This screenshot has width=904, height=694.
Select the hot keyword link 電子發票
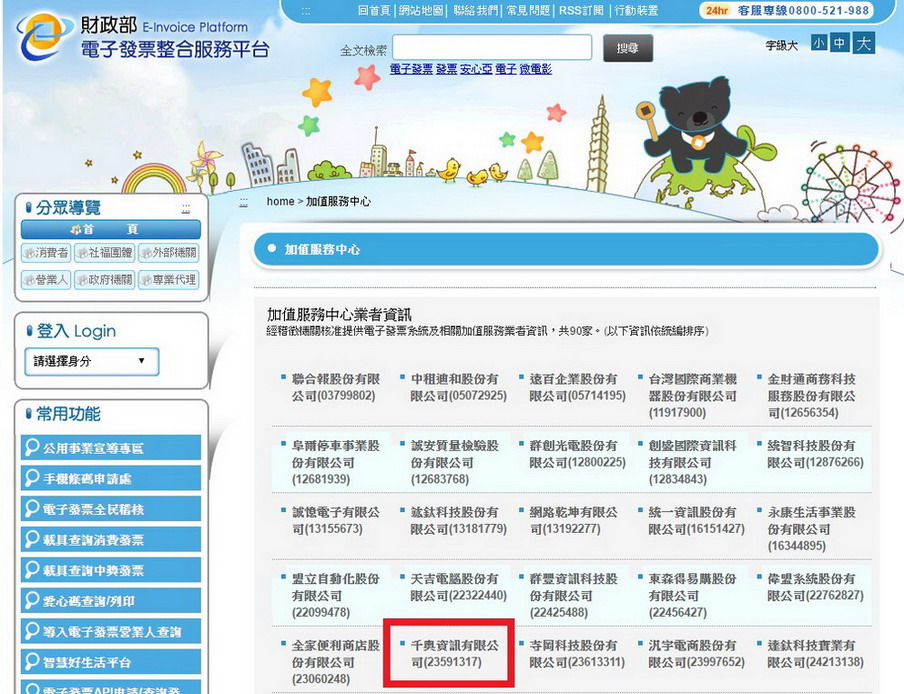tap(411, 69)
